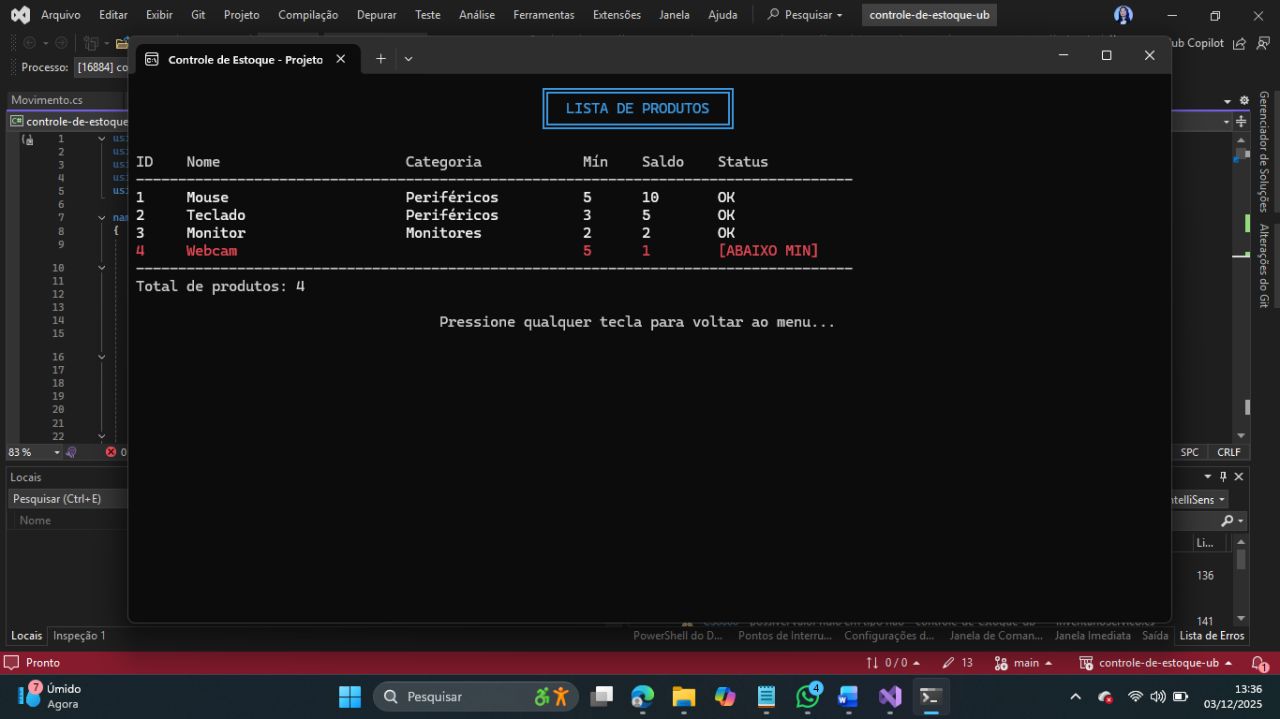Open the Teste menu
This screenshot has width=1280, height=719.
tap(428, 15)
